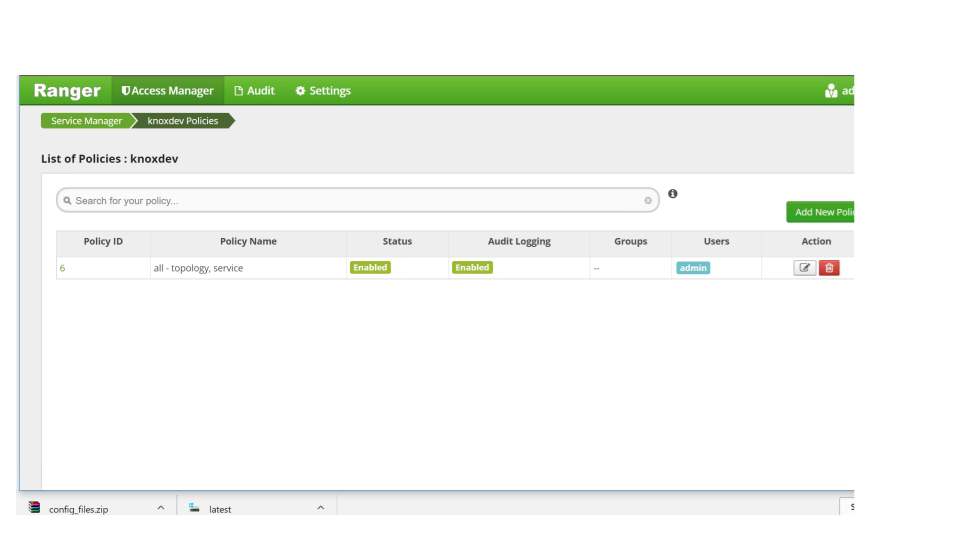Focus the policy search field

pyautogui.click(x=358, y=200)
